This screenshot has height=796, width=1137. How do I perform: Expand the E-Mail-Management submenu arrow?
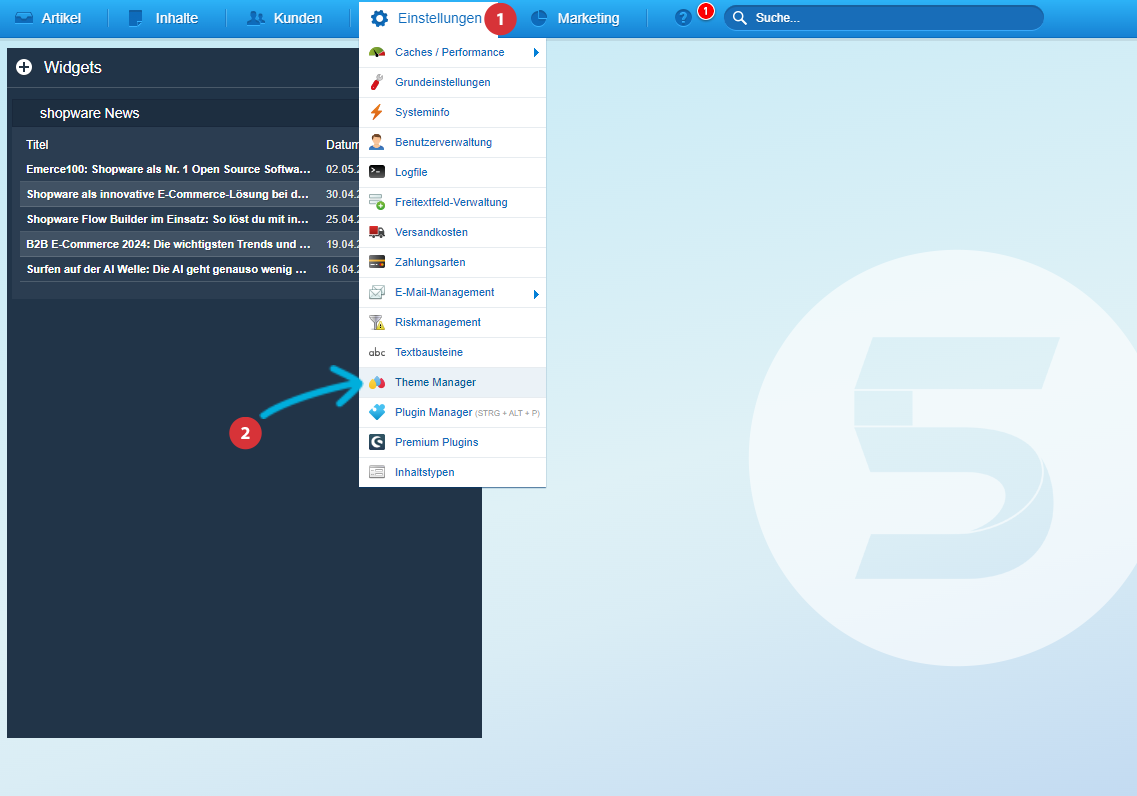pyautogui.click(x=536, y=294)
